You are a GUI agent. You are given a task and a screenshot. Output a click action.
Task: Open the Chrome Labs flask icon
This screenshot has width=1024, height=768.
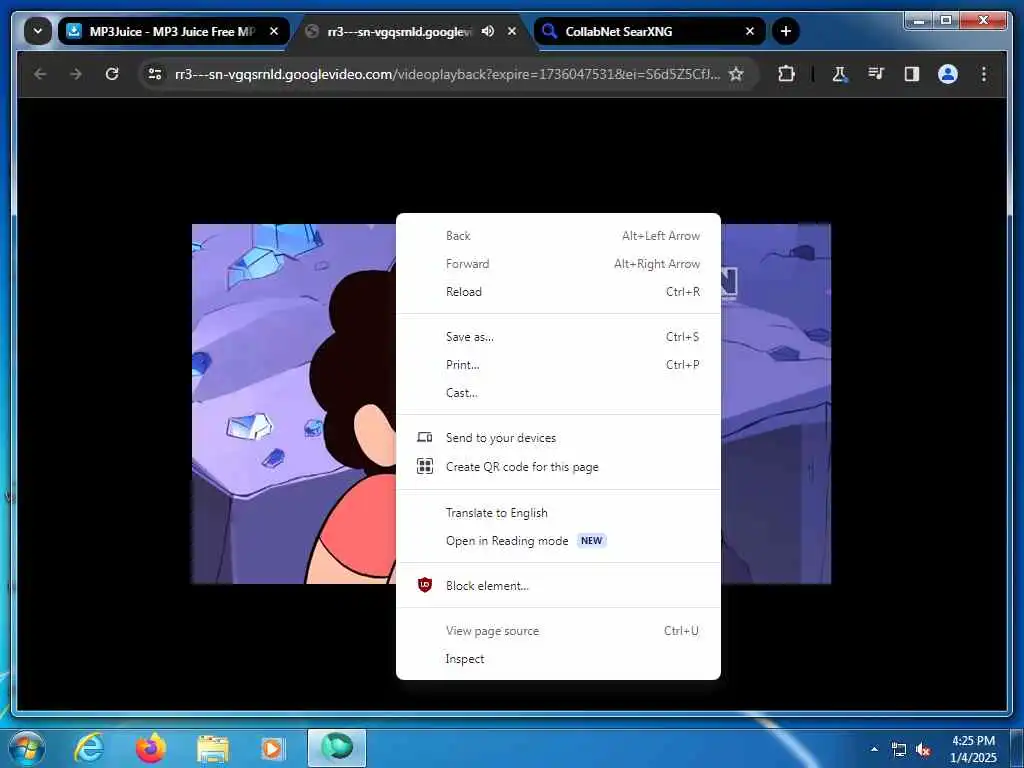[839, 74]
